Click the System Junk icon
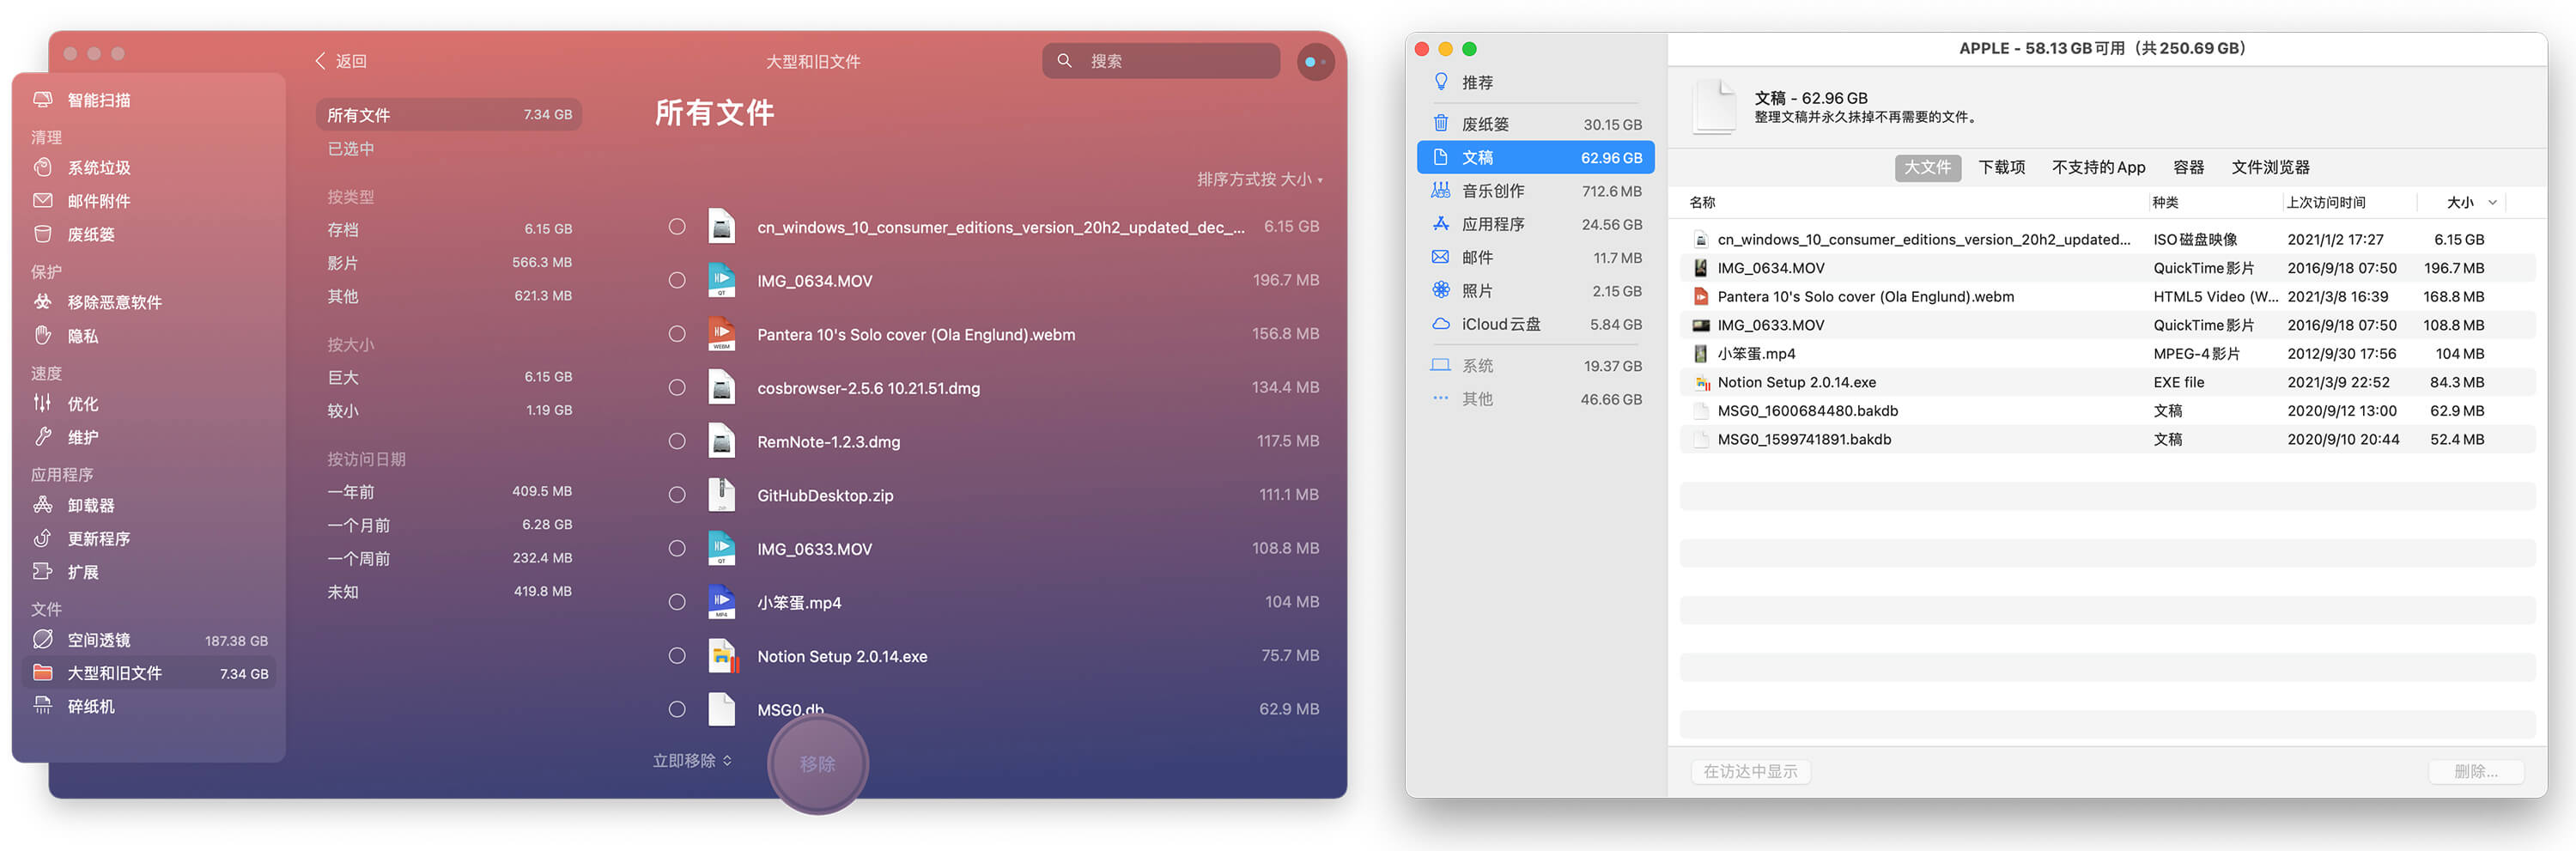This screenshot has height=851, width=2576. [43, 167]
